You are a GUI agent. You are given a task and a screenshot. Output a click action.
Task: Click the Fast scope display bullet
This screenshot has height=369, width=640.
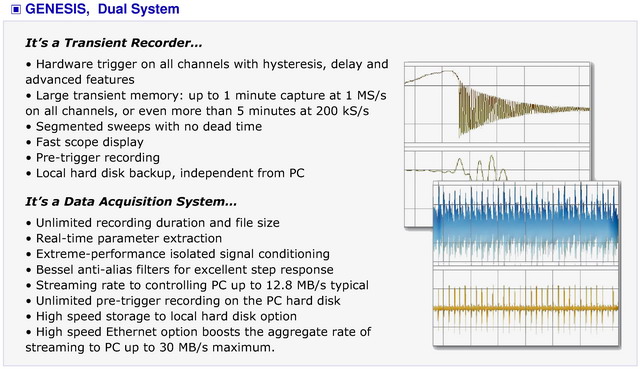tap(84, 142)
